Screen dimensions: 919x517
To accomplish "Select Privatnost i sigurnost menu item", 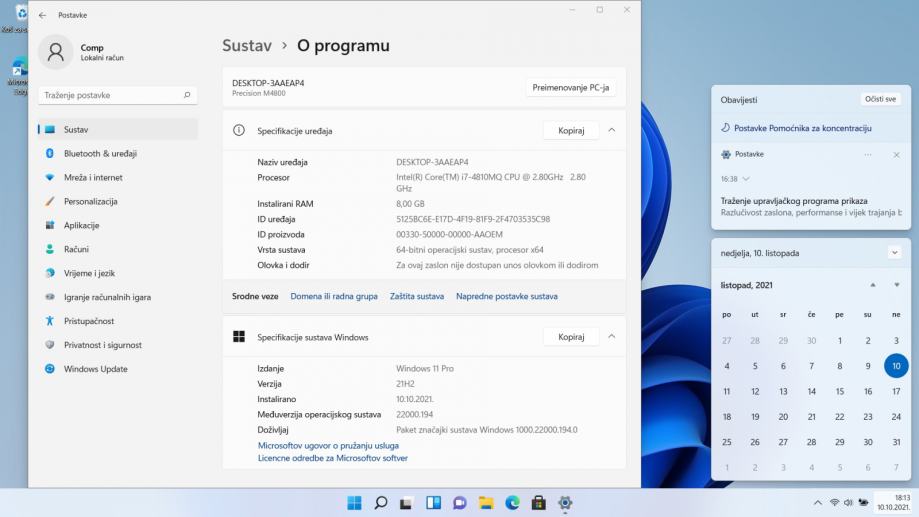I will pyautogui.click(x=102, y=345).
